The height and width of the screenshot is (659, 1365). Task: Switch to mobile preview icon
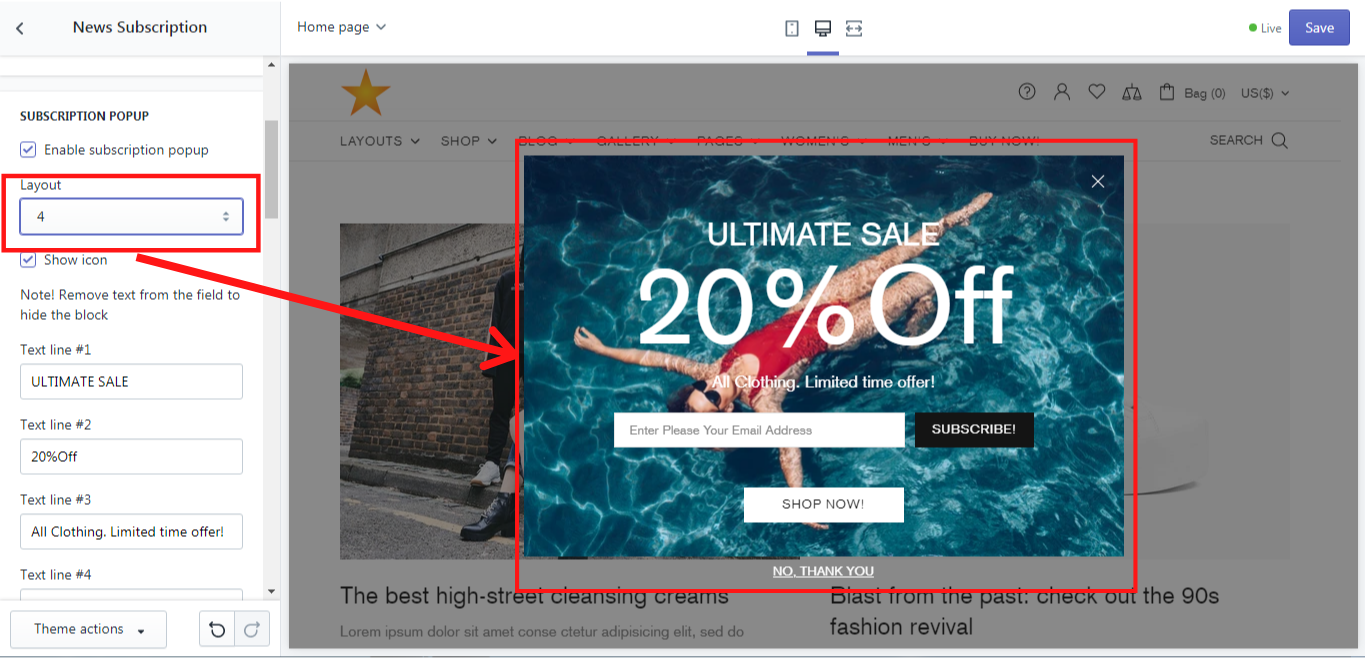coord(792,28)
